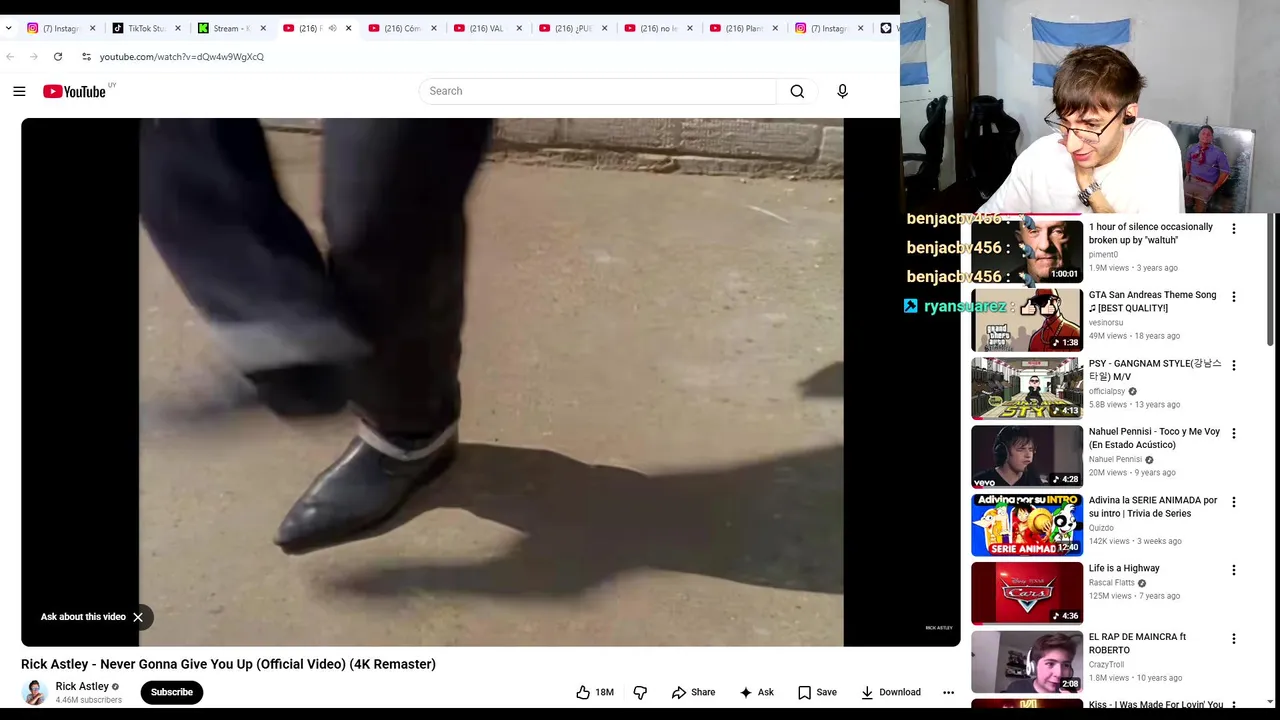This screenshot has height=720, width=1280.
Task: Open the Ask sparkle button
Action: coord(757,692)
